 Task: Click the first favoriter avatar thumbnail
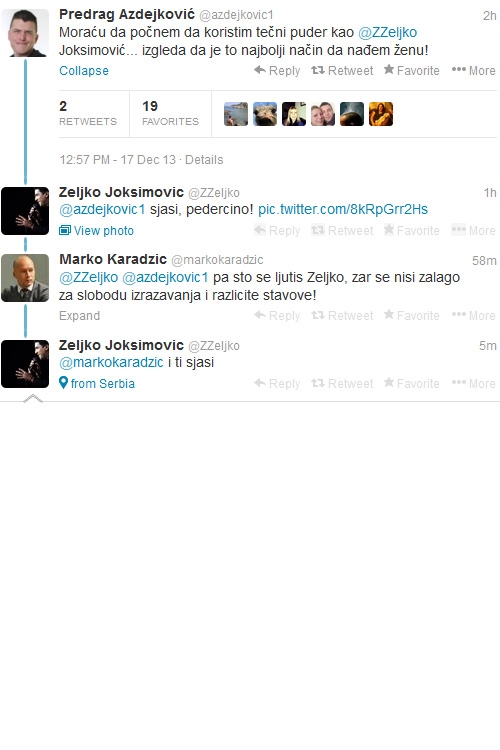coord(236,114)
